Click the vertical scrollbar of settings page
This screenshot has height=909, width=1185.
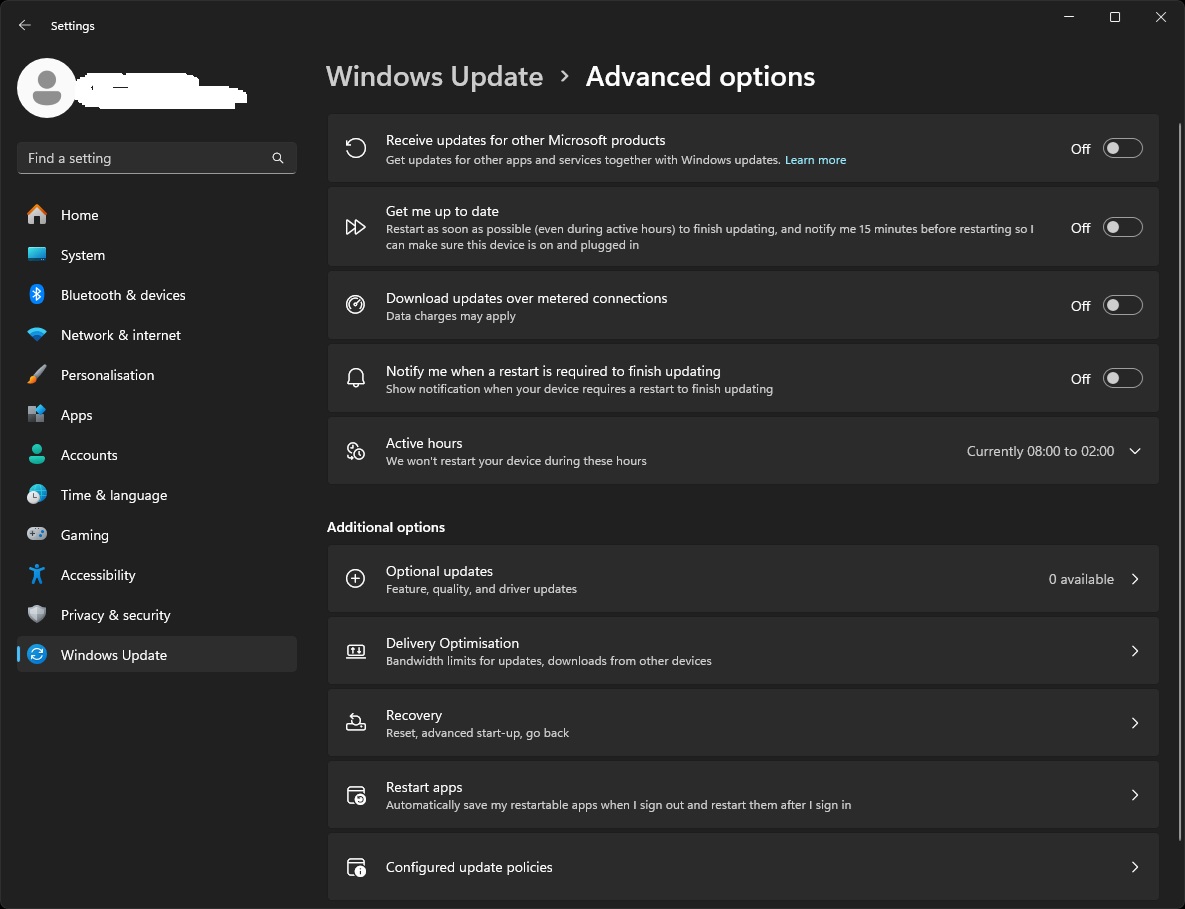point(1180,484)
